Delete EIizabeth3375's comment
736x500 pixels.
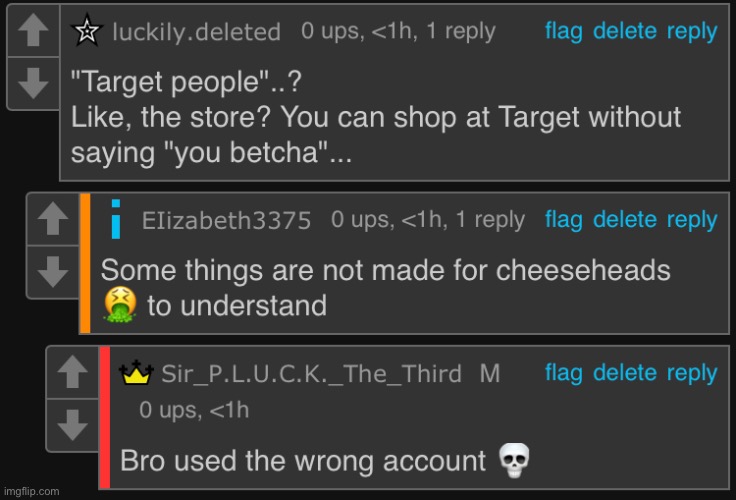tap(625, 220)
